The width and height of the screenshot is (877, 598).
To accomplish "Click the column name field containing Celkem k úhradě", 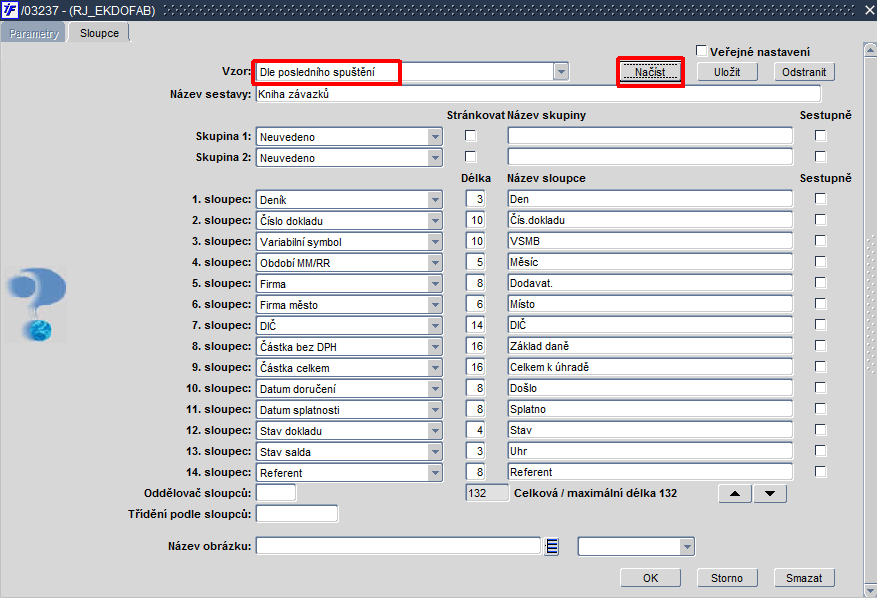I will [x=650, y=367].
